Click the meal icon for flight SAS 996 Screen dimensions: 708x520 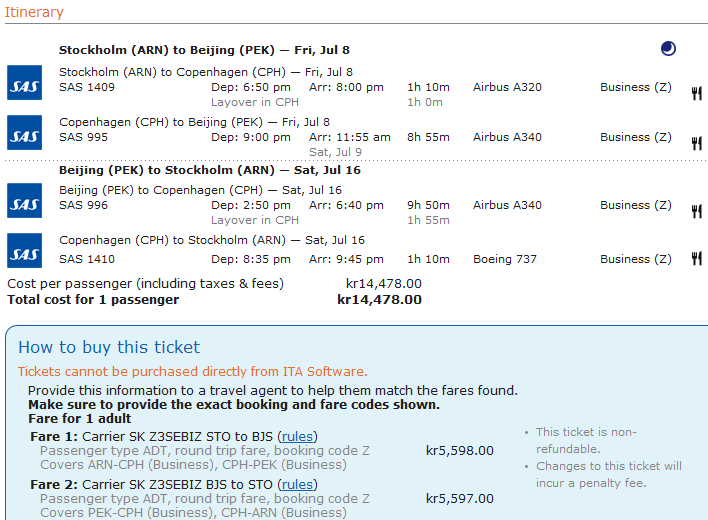point(696,211)
